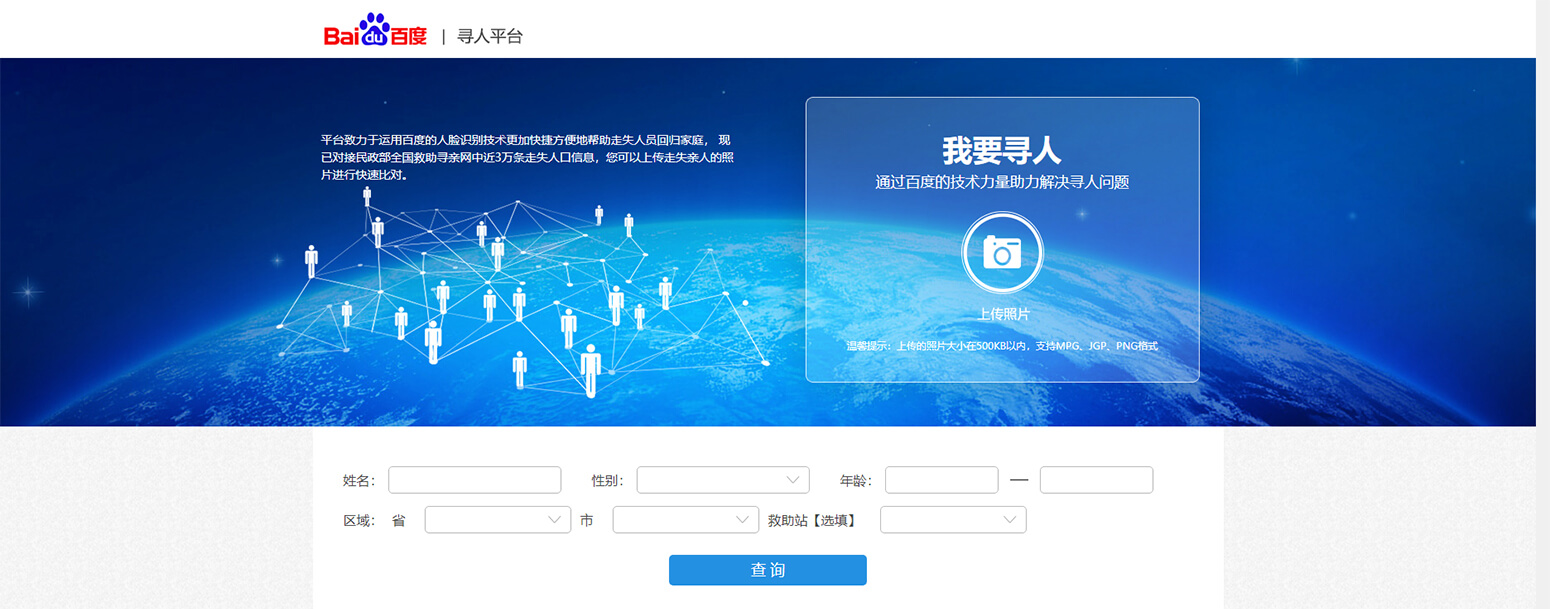The image size is (1550, 609).
Task: Click the minimum age input box
Action: click(x=940, y=479)
